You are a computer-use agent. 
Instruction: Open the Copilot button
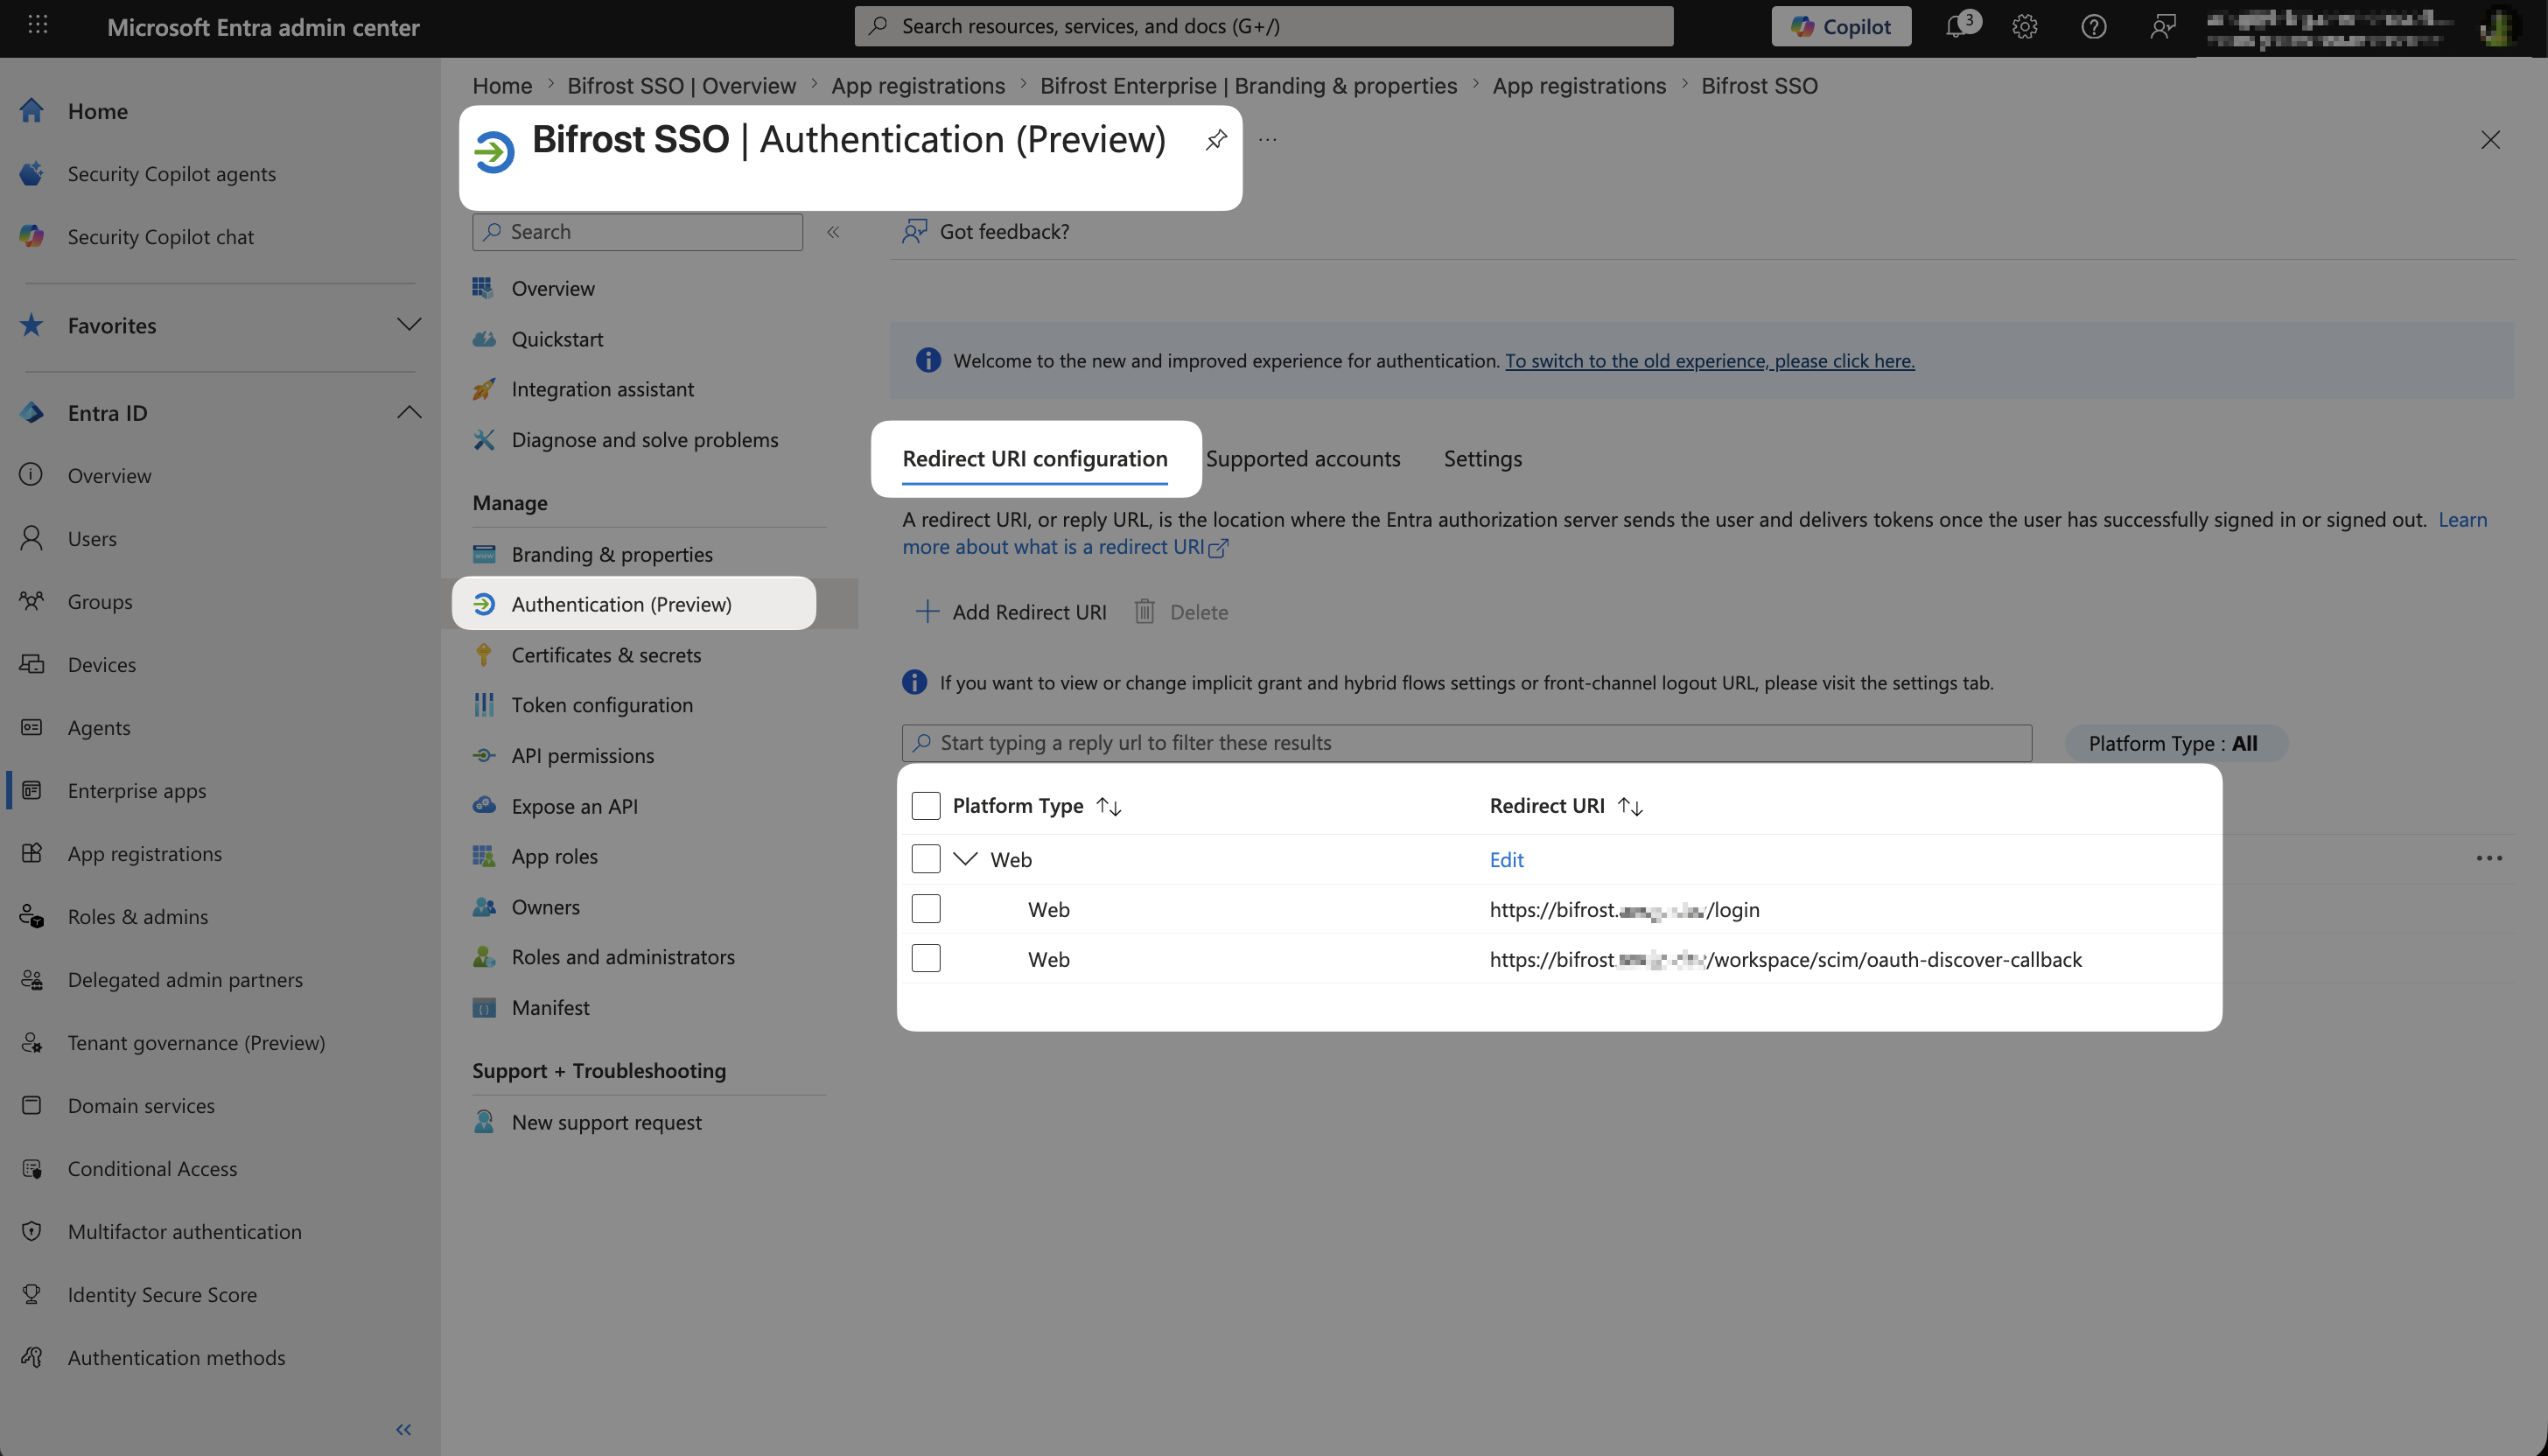pos(1841,26)
